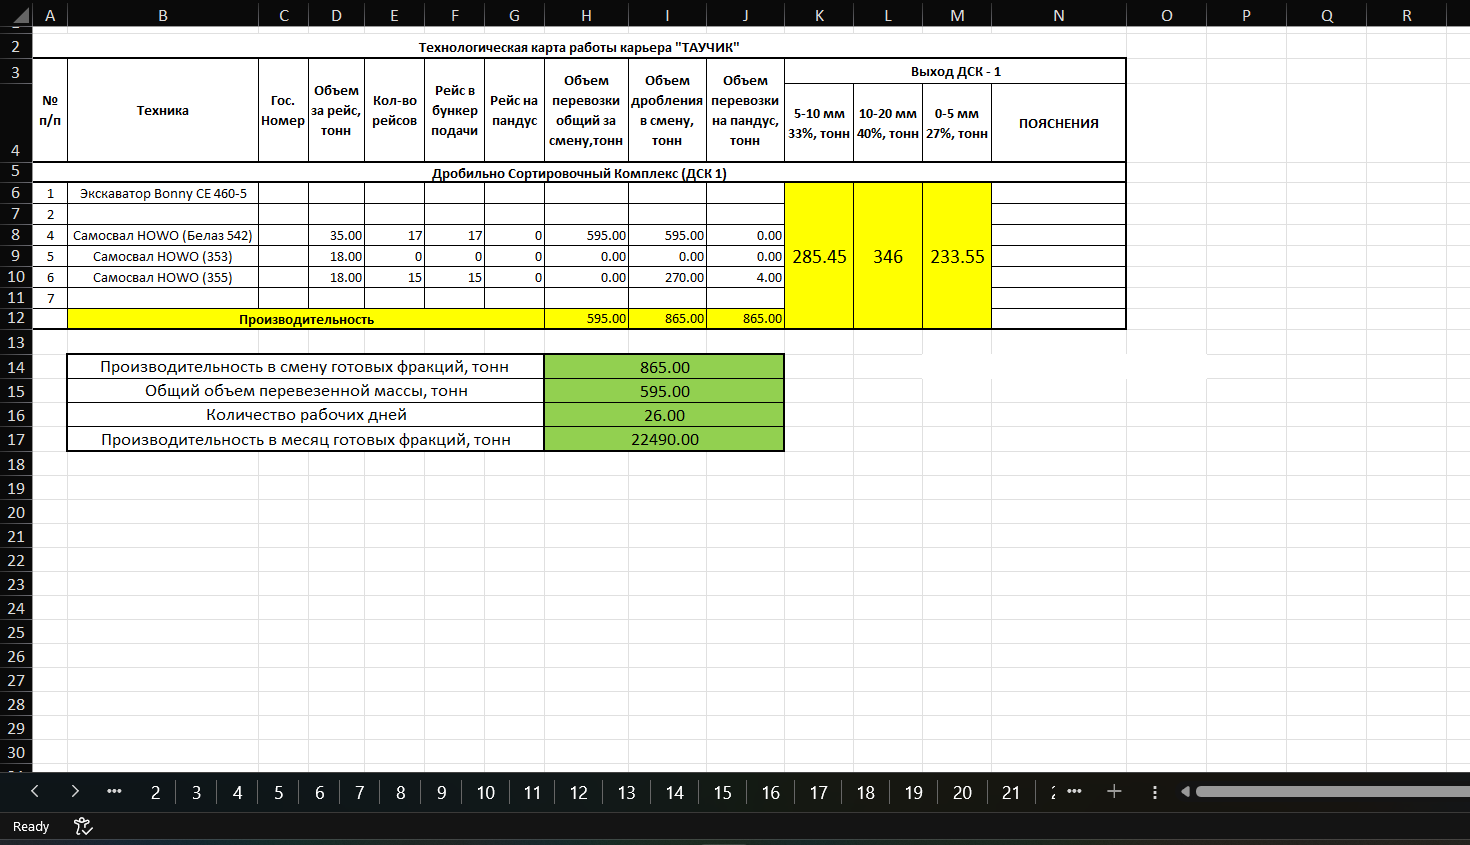Image resolution: width=1470 pixels, height=845 pixels.
Task: Select sheet tab 12
Action: (x=578, y=792)
